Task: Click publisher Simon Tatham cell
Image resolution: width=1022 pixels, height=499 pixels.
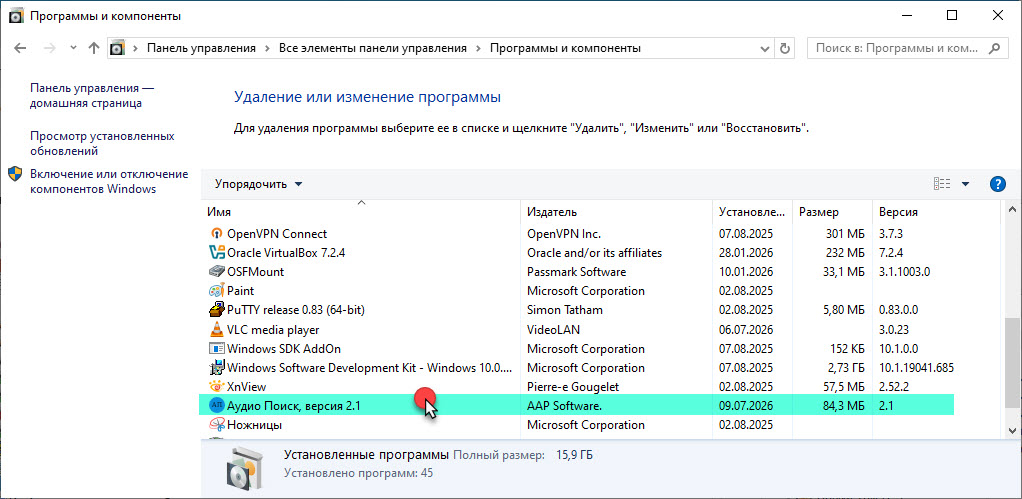Action: click(x=564, y=310)
